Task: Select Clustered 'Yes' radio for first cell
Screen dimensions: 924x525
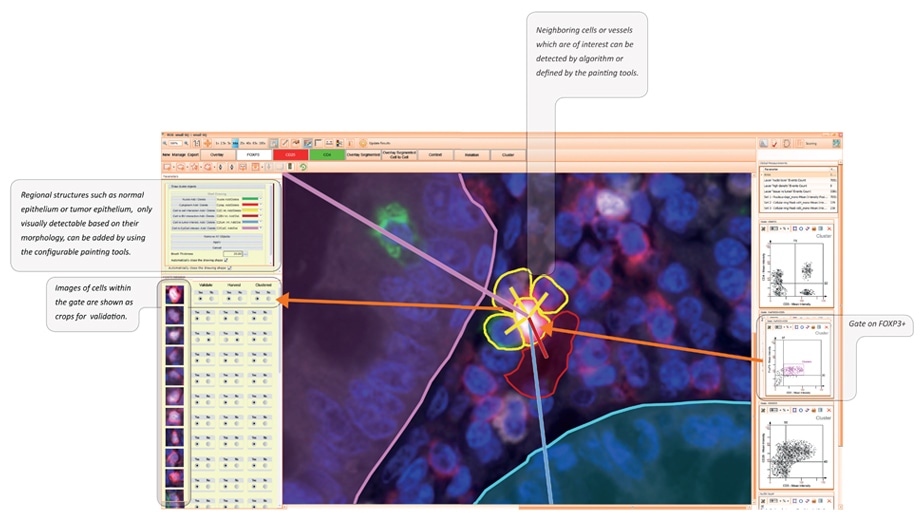Action: (x=258, y=297)
